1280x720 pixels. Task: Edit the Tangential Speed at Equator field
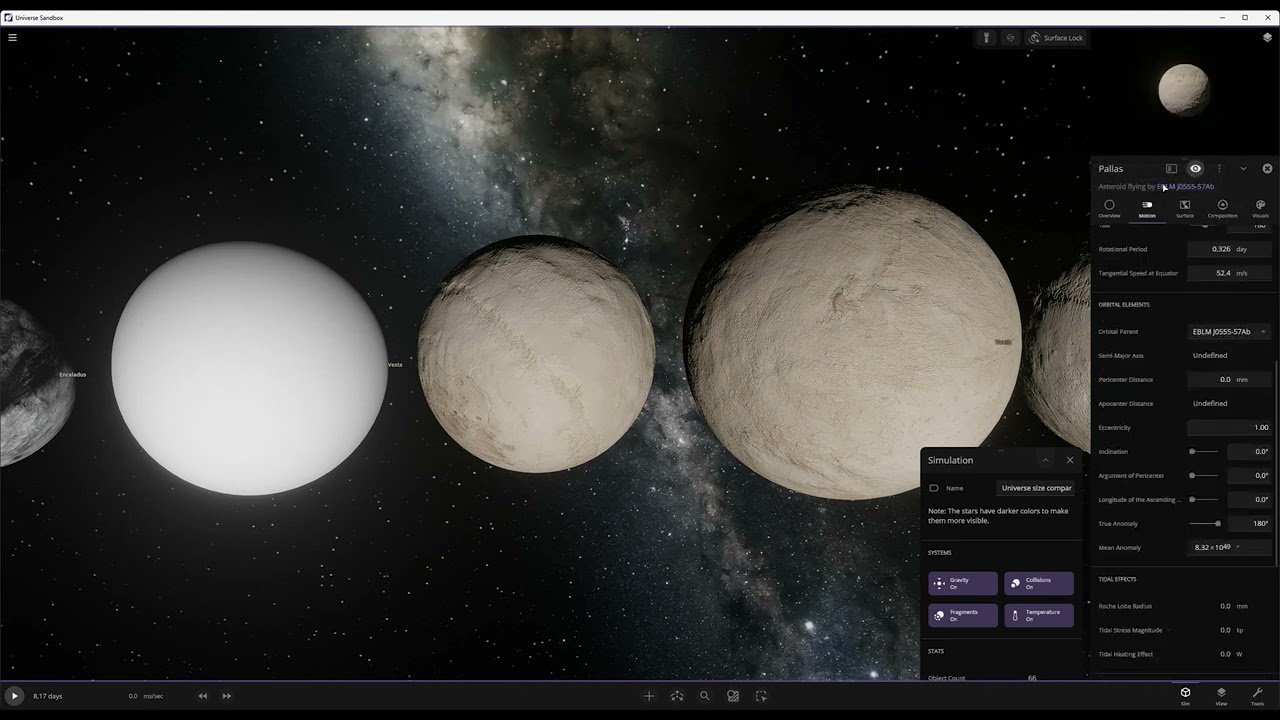[1229, 273]
